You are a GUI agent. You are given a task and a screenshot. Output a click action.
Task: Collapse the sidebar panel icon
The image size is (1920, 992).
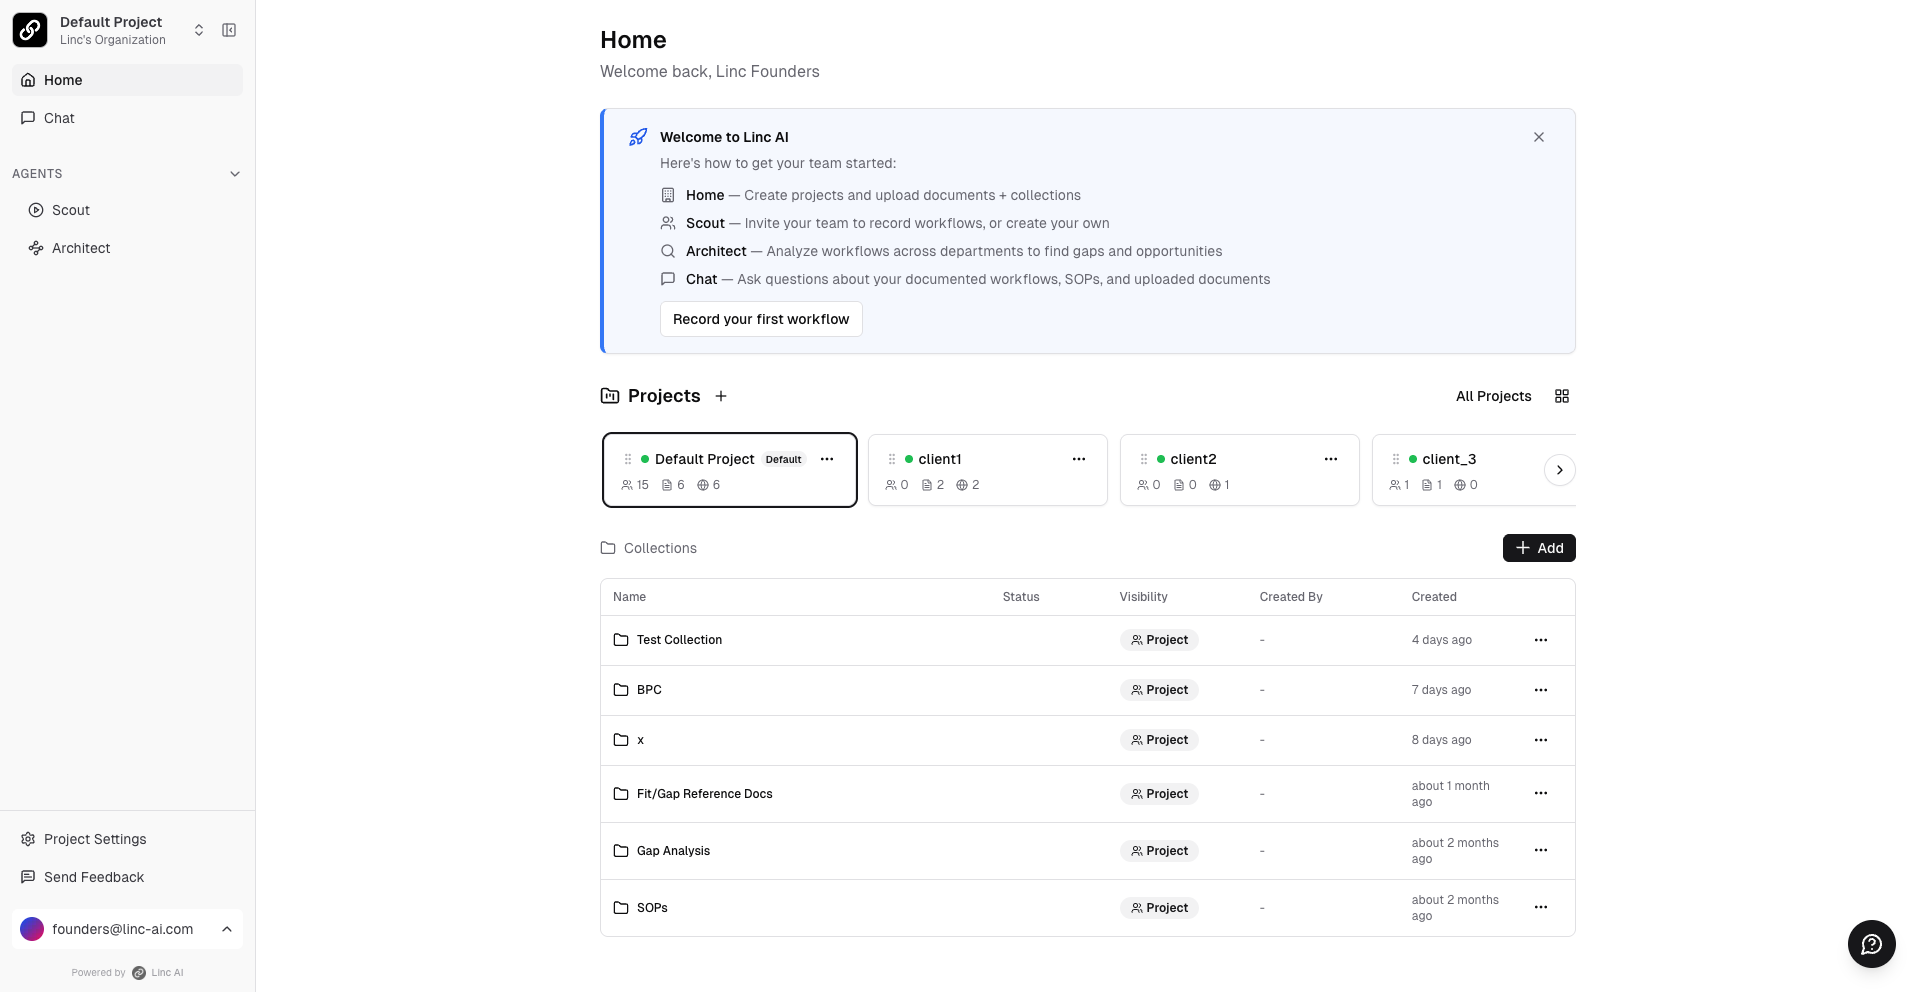[x=229, y=30]
